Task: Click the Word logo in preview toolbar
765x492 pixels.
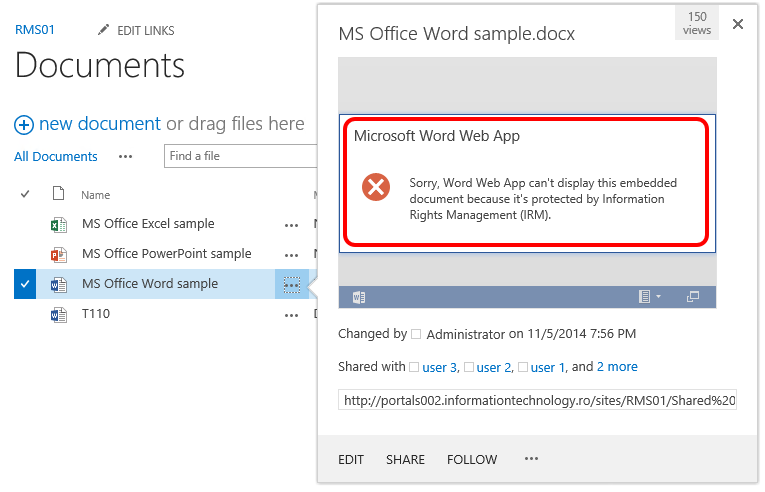Action: click(359, 297)
